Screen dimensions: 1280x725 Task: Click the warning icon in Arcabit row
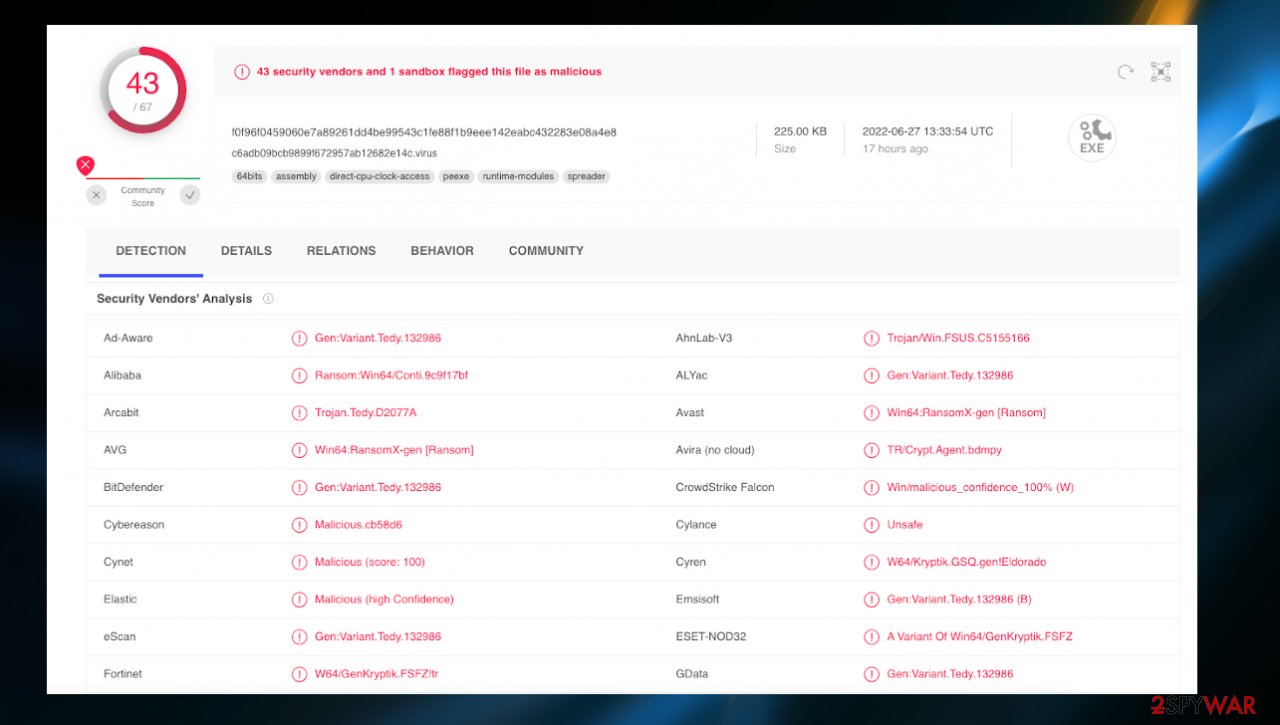(299, 413)
